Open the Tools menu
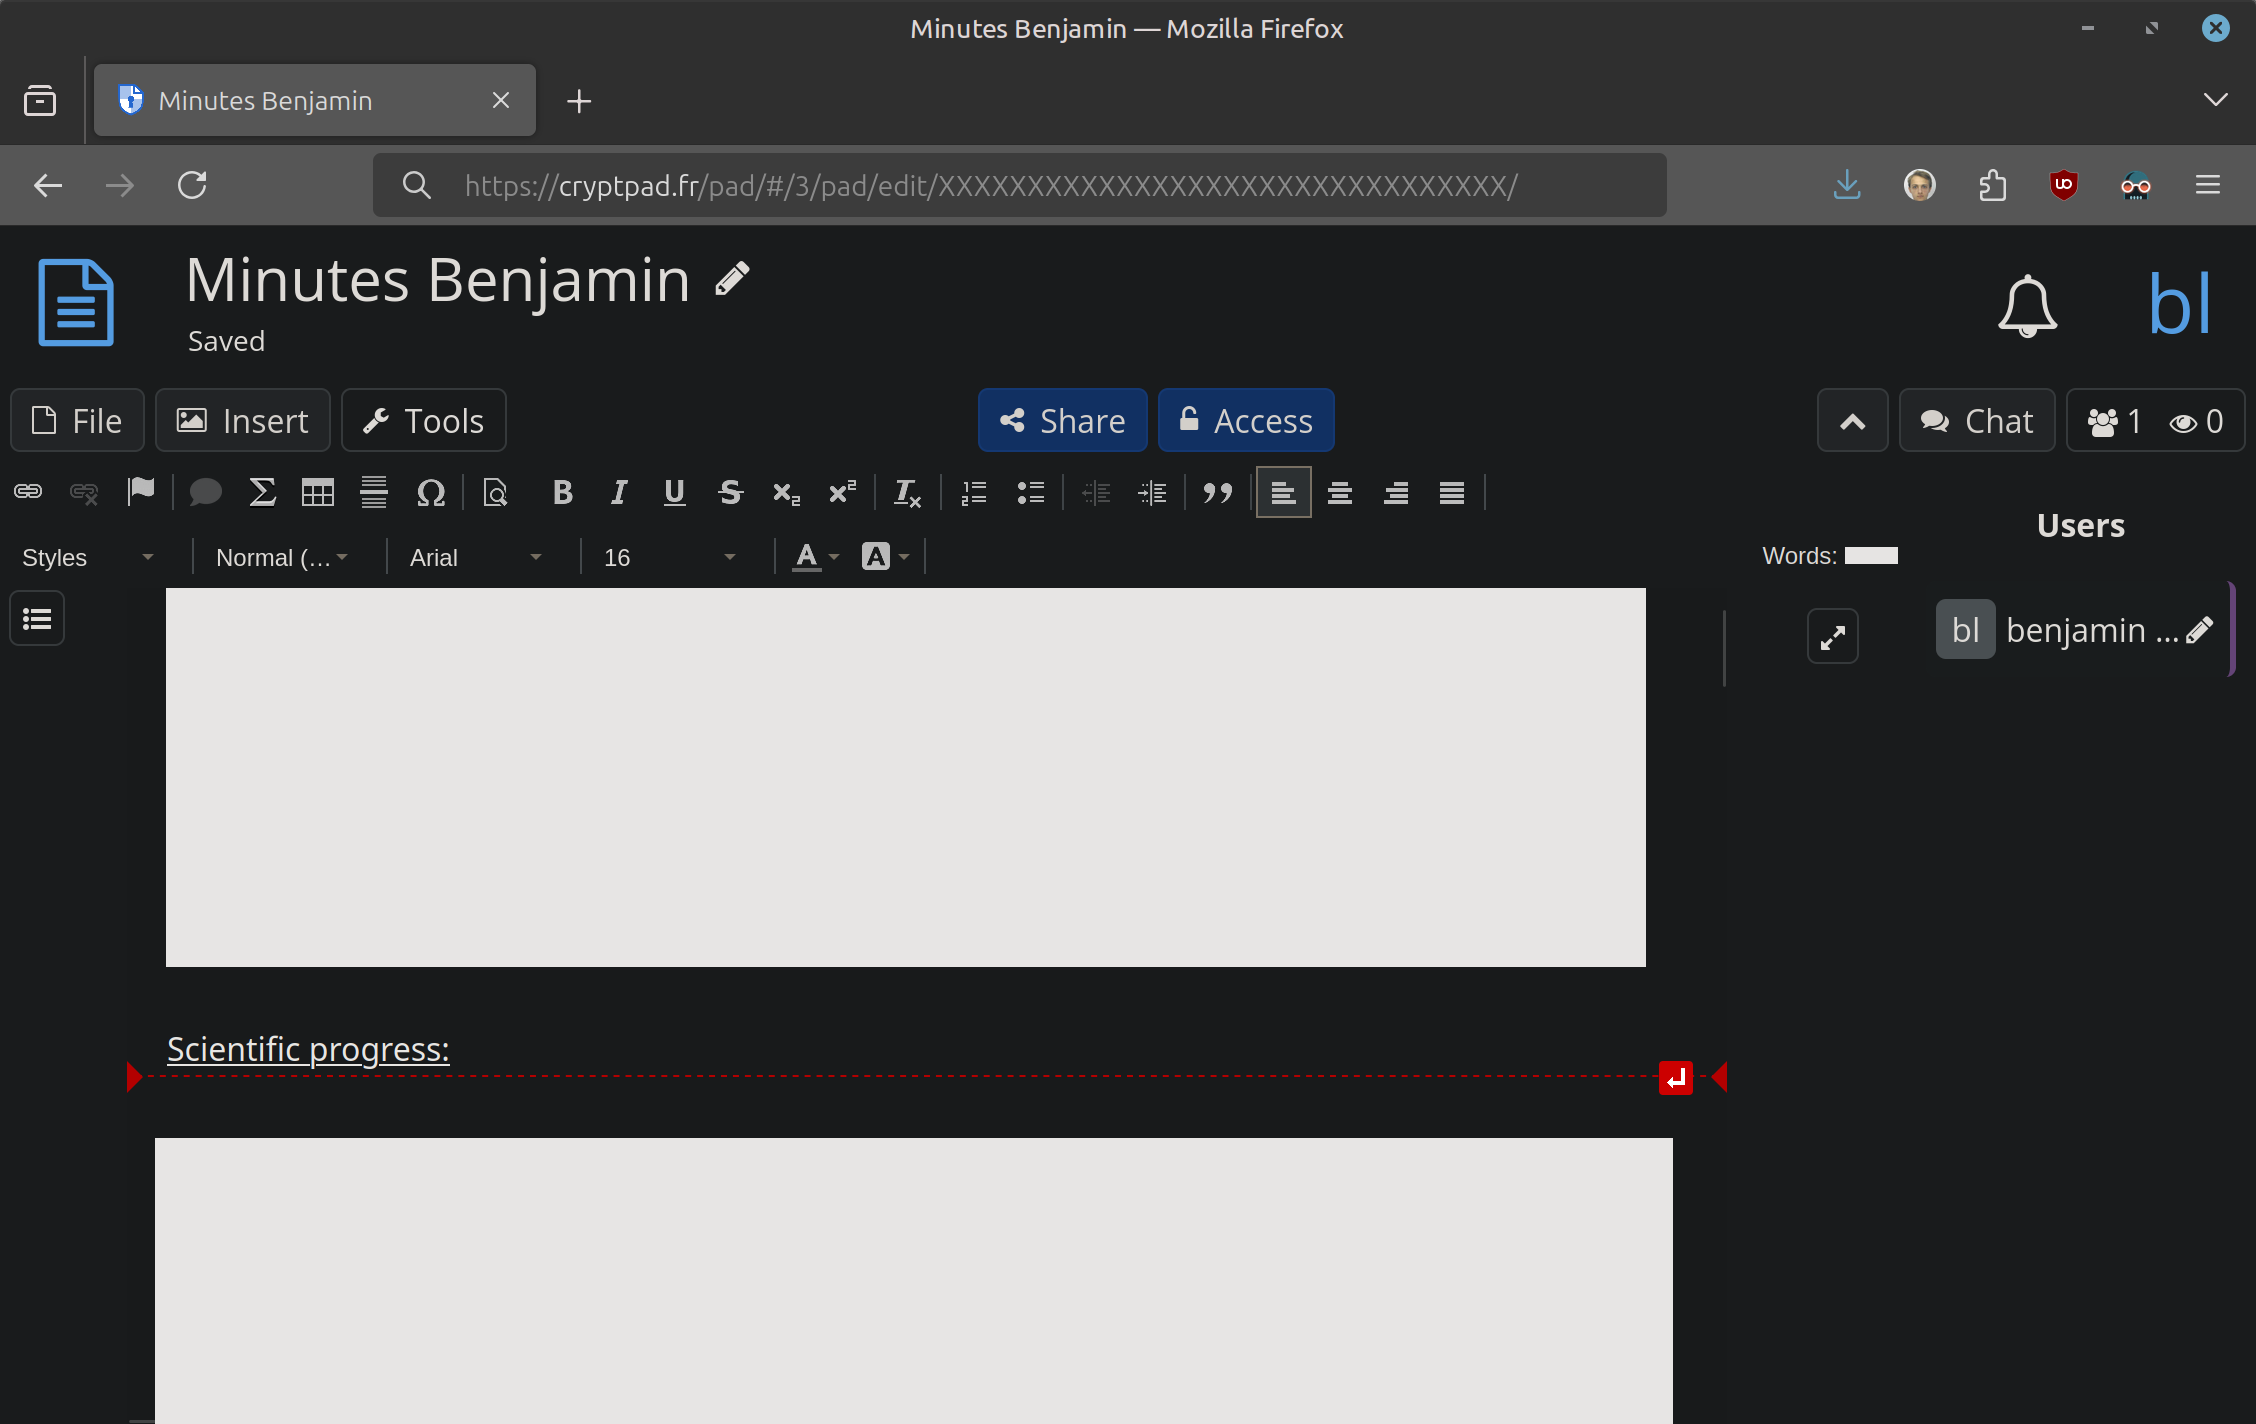Image resolution: width=2256 pixels, height=1424 pixels. (424, 421)
